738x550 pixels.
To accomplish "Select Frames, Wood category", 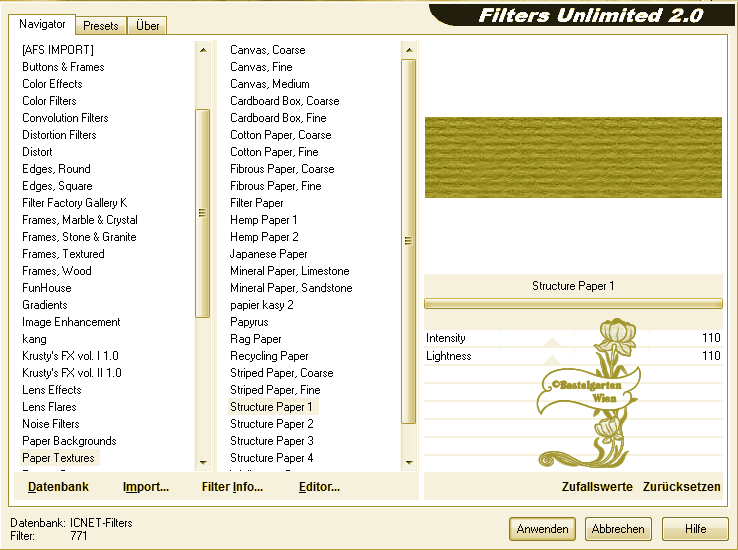I will pos(56,271).
